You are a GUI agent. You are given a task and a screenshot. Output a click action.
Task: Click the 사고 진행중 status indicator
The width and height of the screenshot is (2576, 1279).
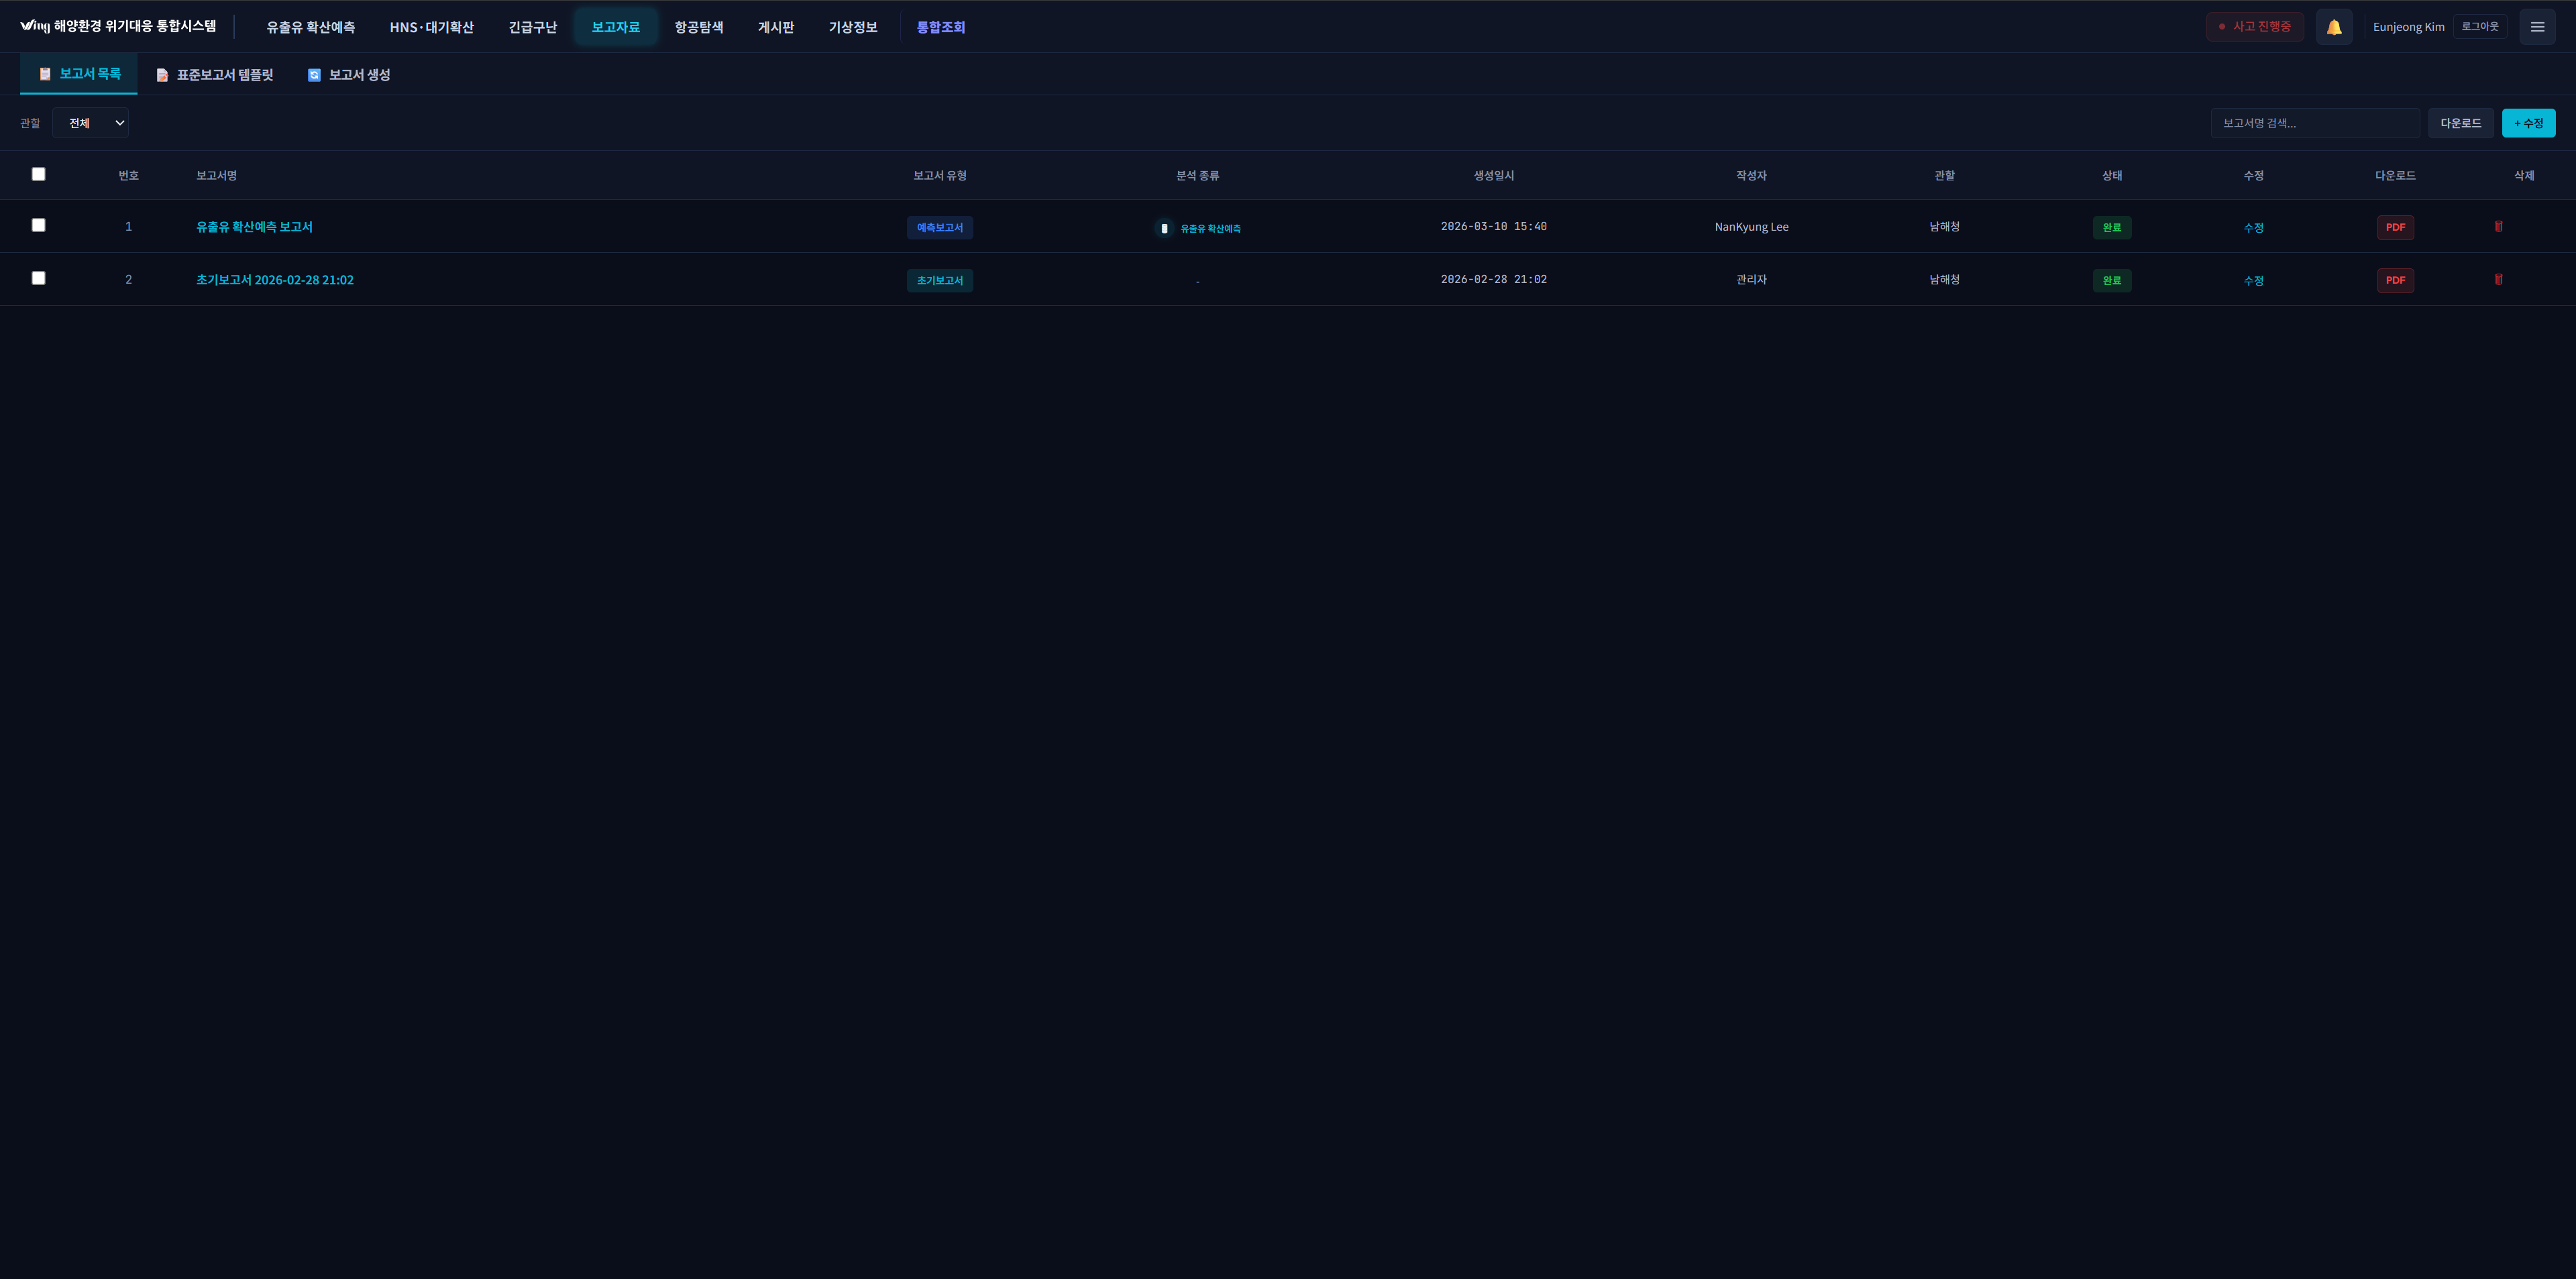2254,27
